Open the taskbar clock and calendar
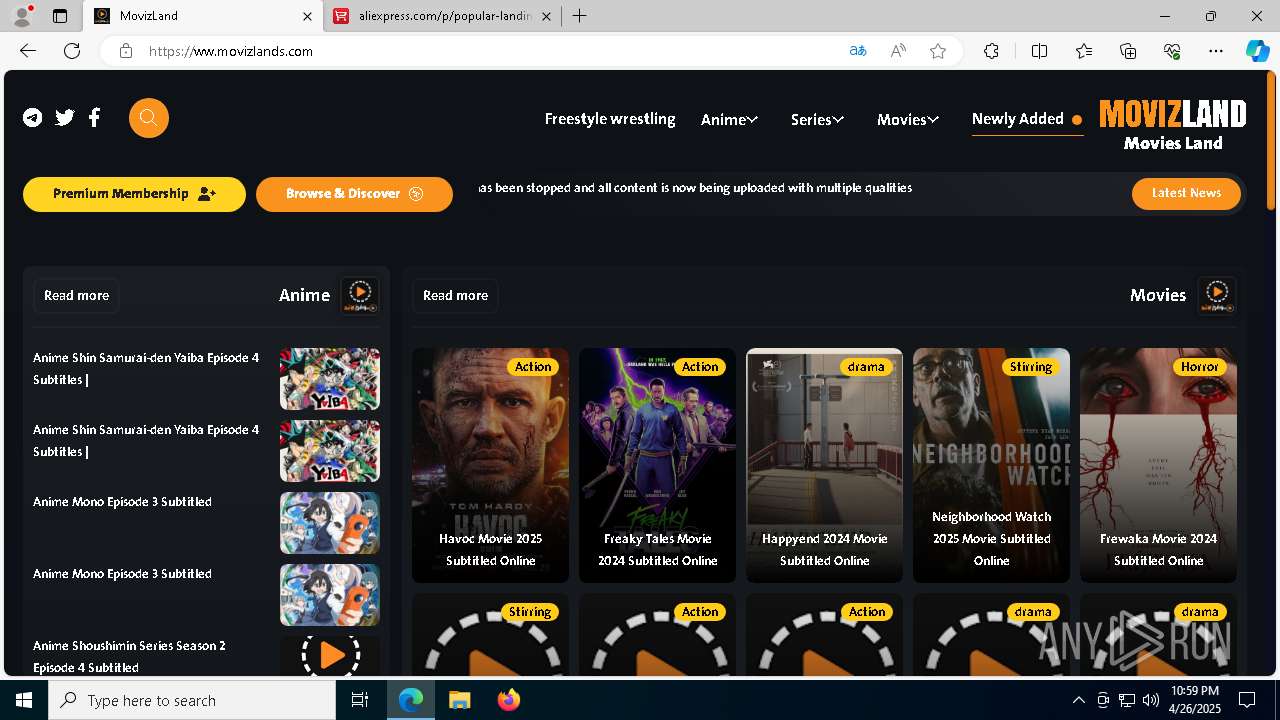 (1194, 700)
